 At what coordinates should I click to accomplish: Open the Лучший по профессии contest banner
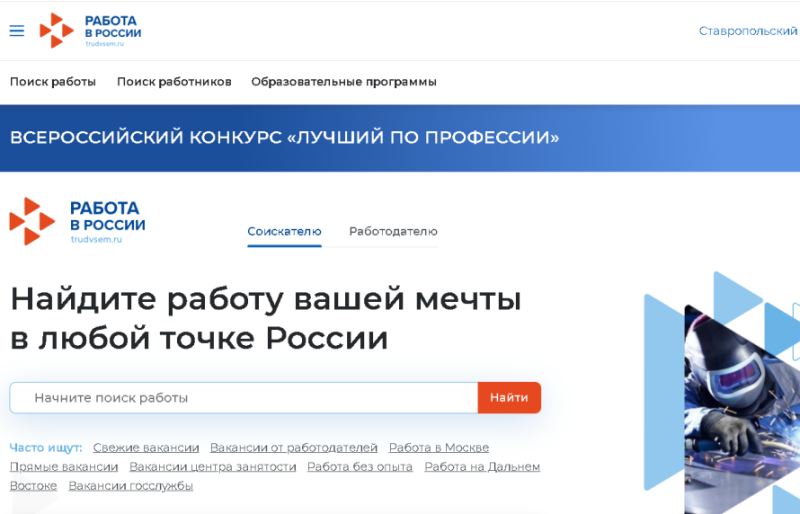[400, 138]
